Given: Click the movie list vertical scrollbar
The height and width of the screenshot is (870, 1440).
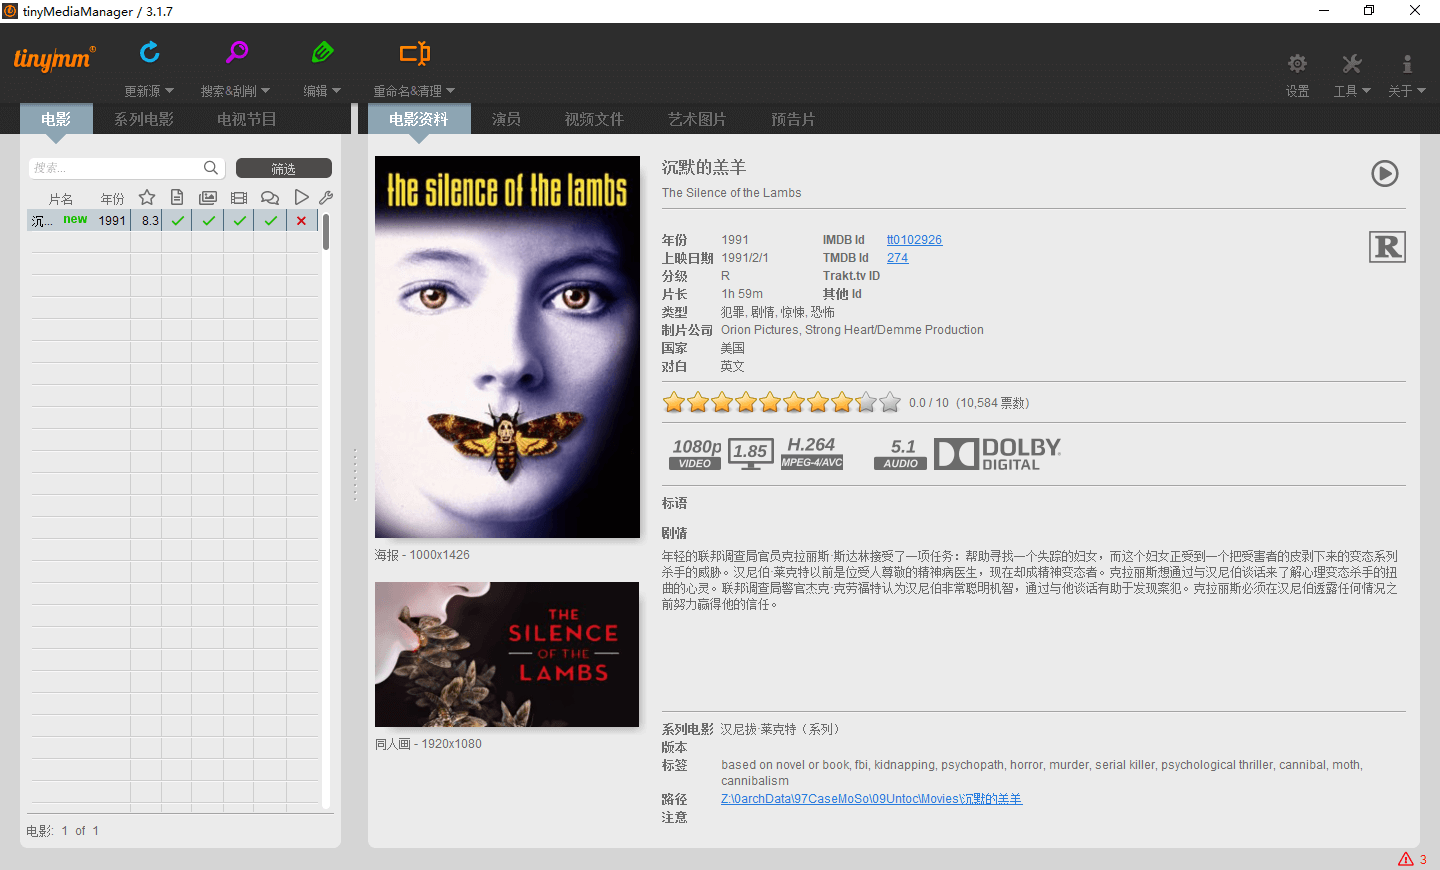Looking at the screenshot, I should [x=326, y=233].
